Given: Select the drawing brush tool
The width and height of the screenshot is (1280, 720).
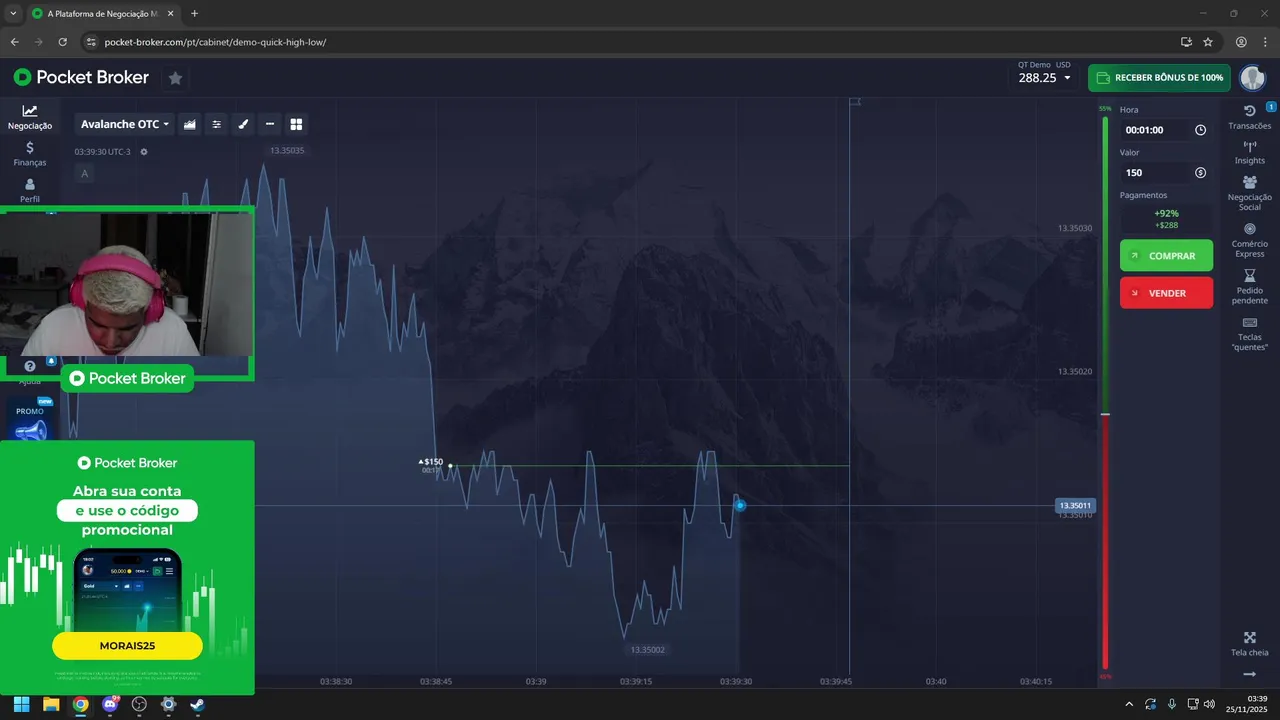Looking at the screenshot, I should (x=243, y=124).
